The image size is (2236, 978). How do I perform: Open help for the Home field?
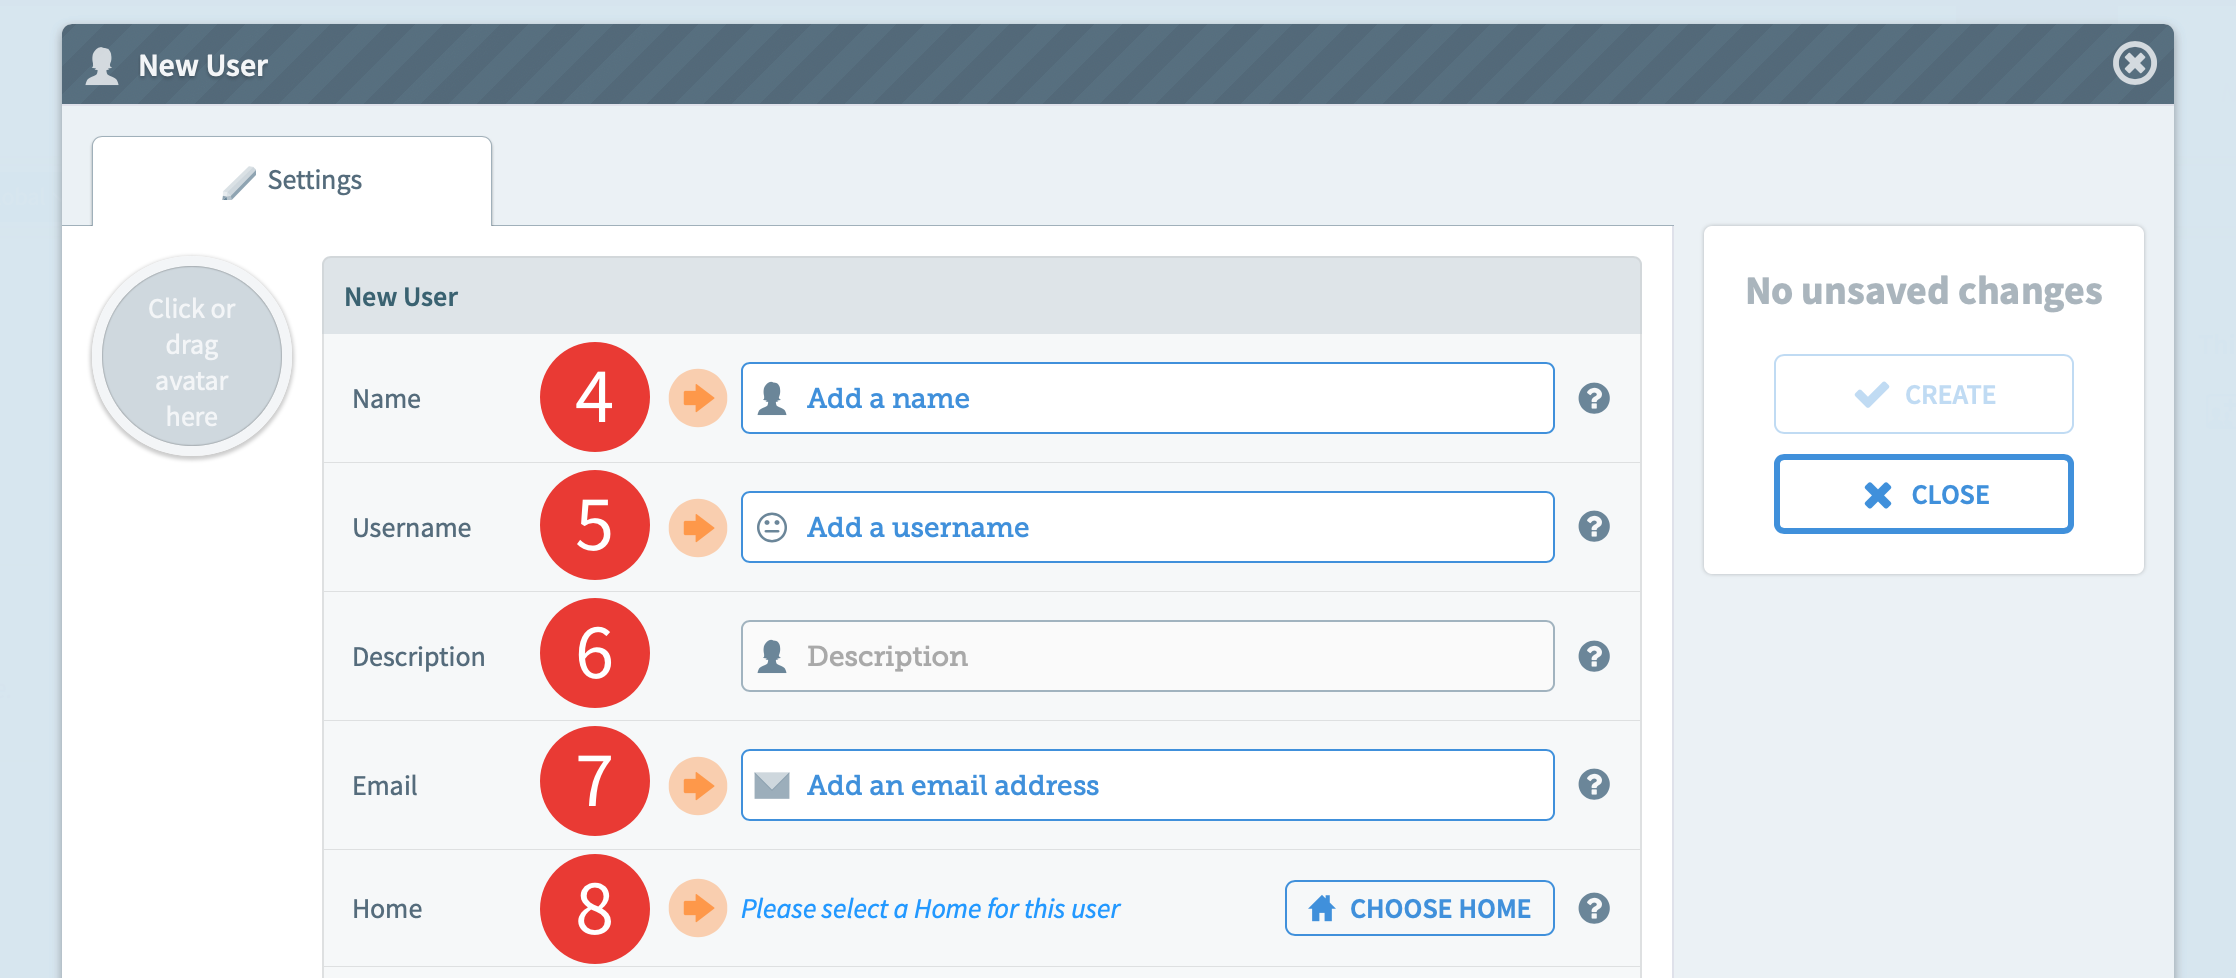pos(1594,908)
